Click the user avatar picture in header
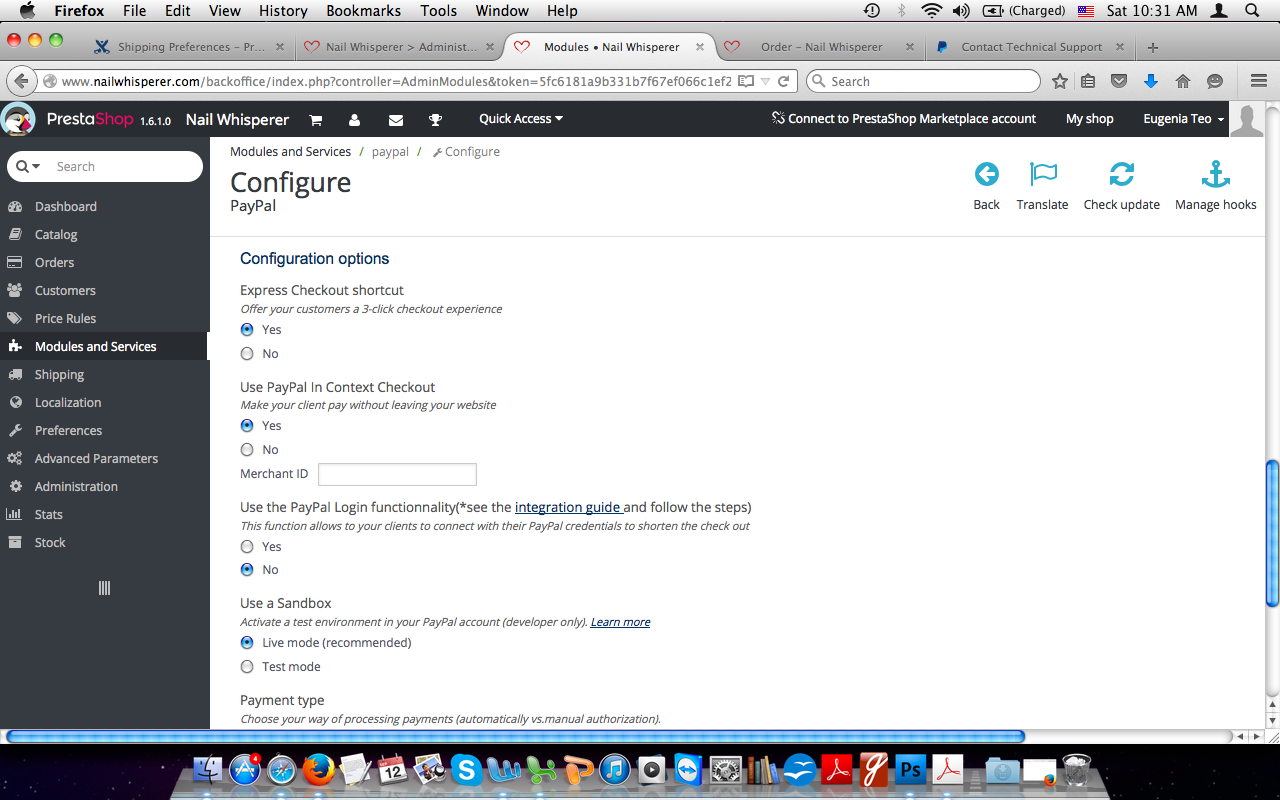This screenshot has height=800, width=1280. (1246, 119)
